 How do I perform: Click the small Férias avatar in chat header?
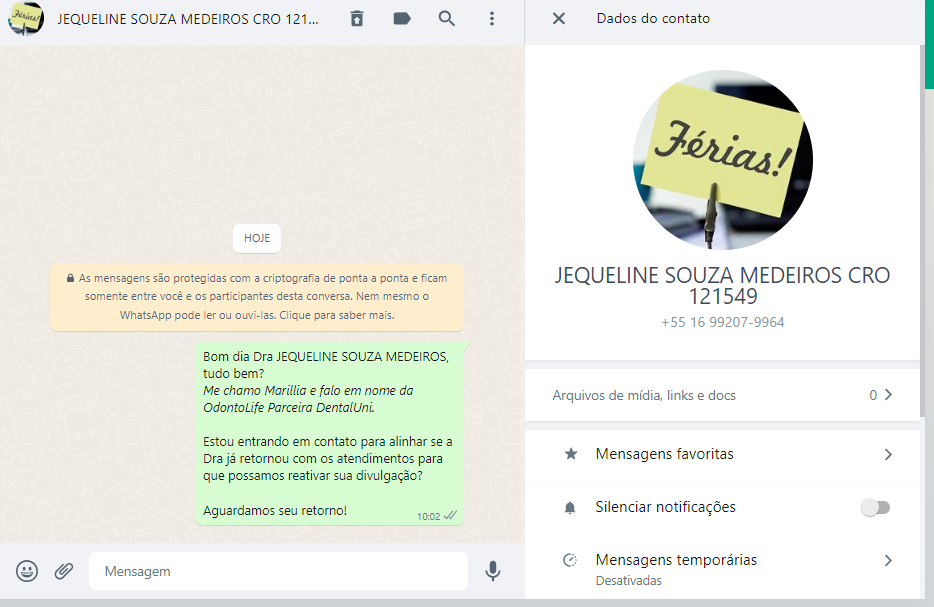tap(26, 18)
